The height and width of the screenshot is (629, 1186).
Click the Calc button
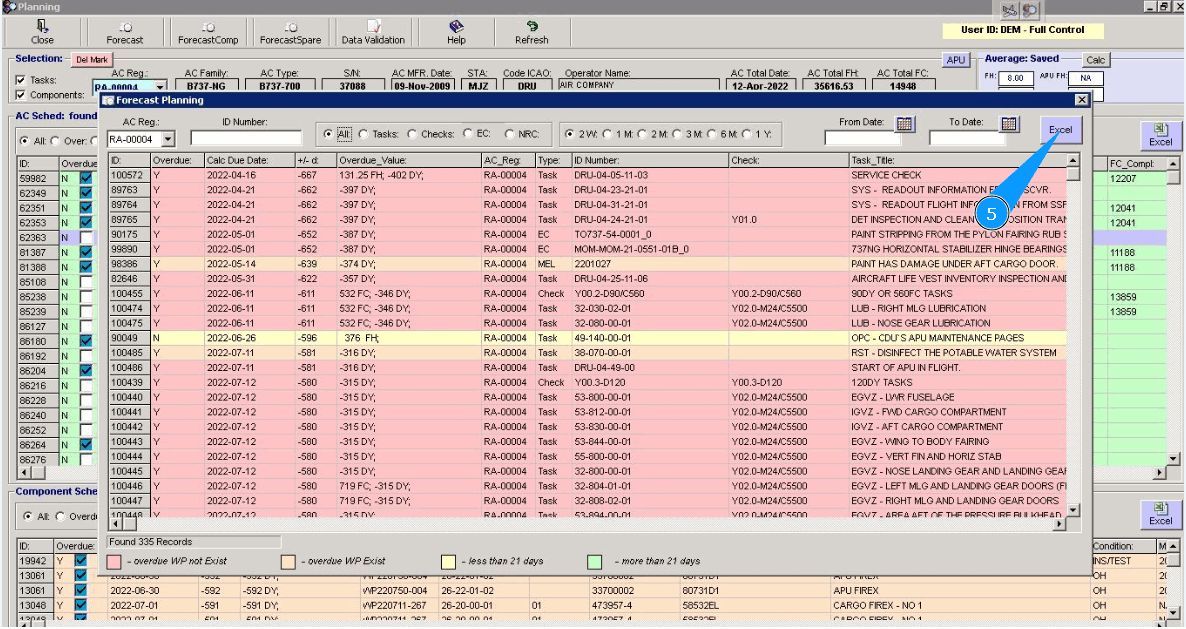coord(1095,60)
